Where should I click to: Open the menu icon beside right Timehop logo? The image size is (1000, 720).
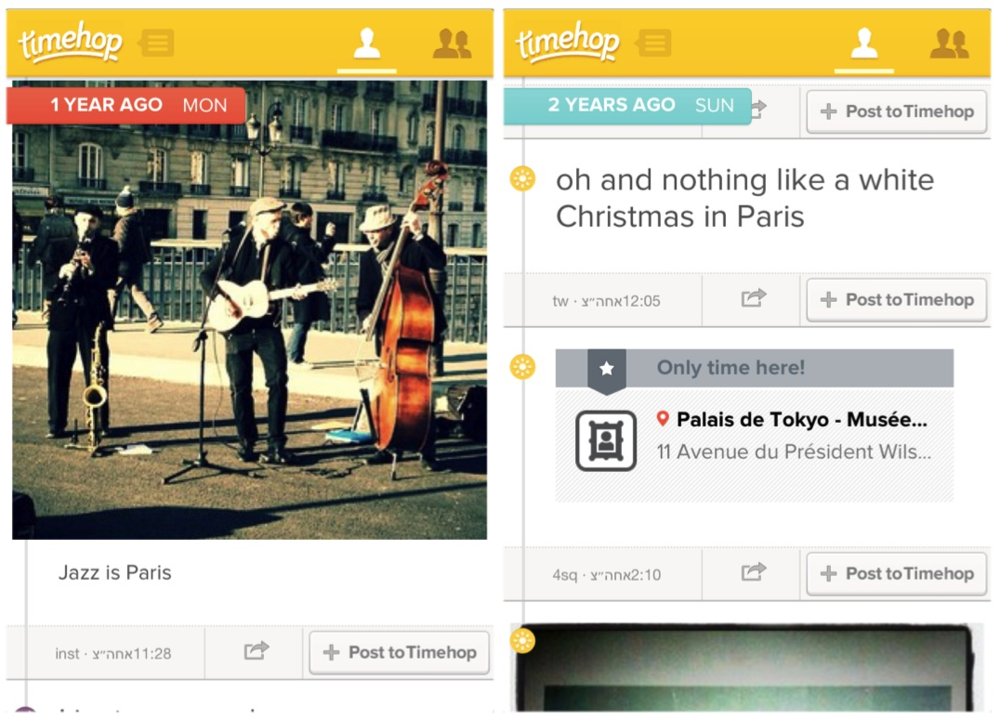pos(654,43)
